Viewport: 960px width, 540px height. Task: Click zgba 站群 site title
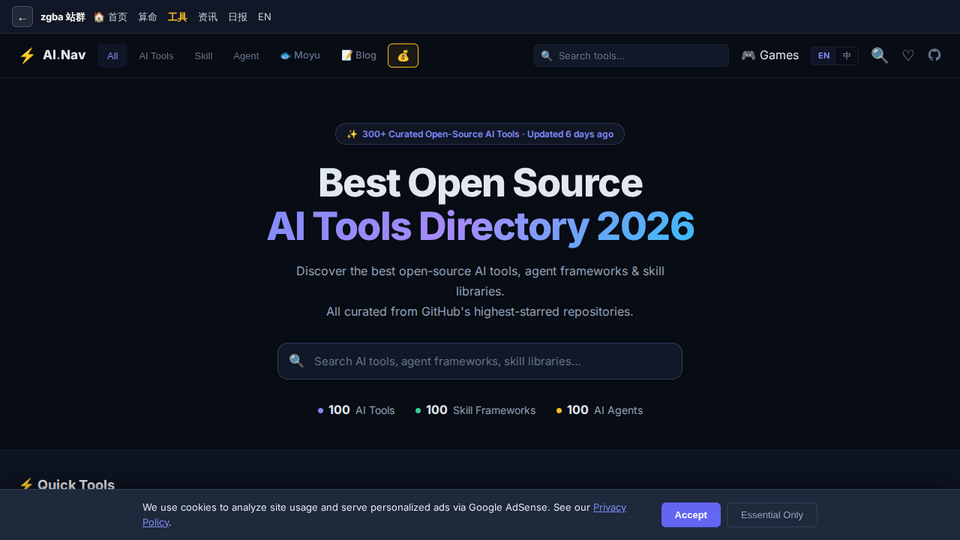tap(62, 17)
